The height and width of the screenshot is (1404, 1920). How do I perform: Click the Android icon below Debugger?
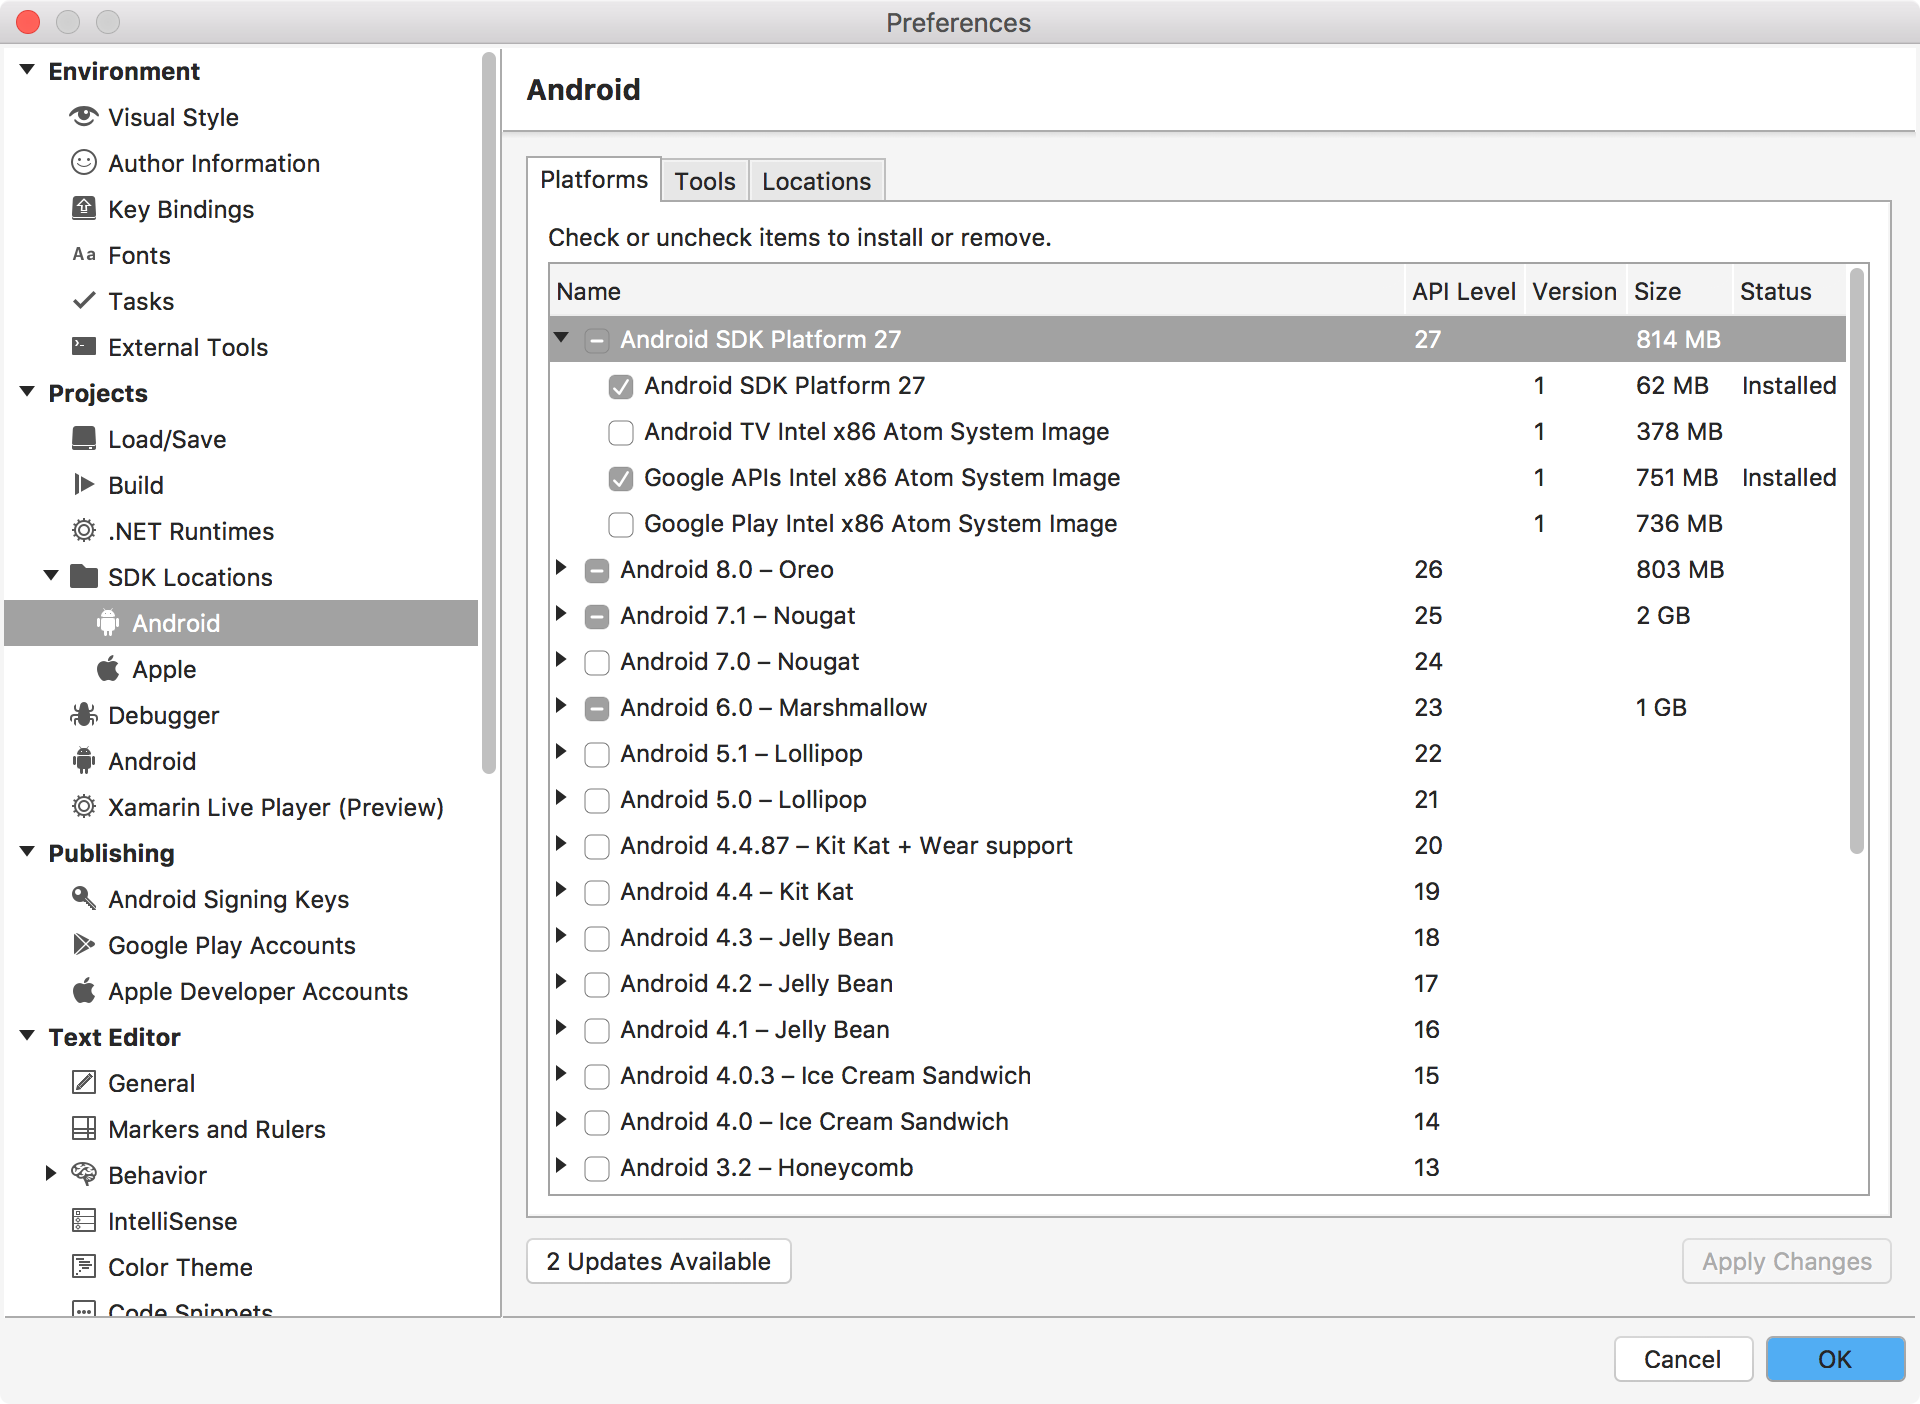tap(84, 760)
